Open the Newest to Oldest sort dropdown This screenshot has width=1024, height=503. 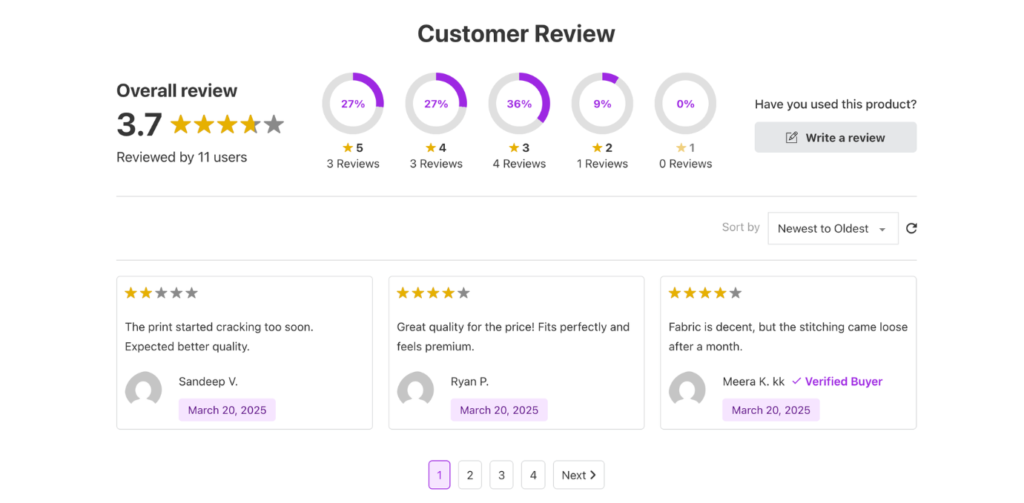point(832,228)
